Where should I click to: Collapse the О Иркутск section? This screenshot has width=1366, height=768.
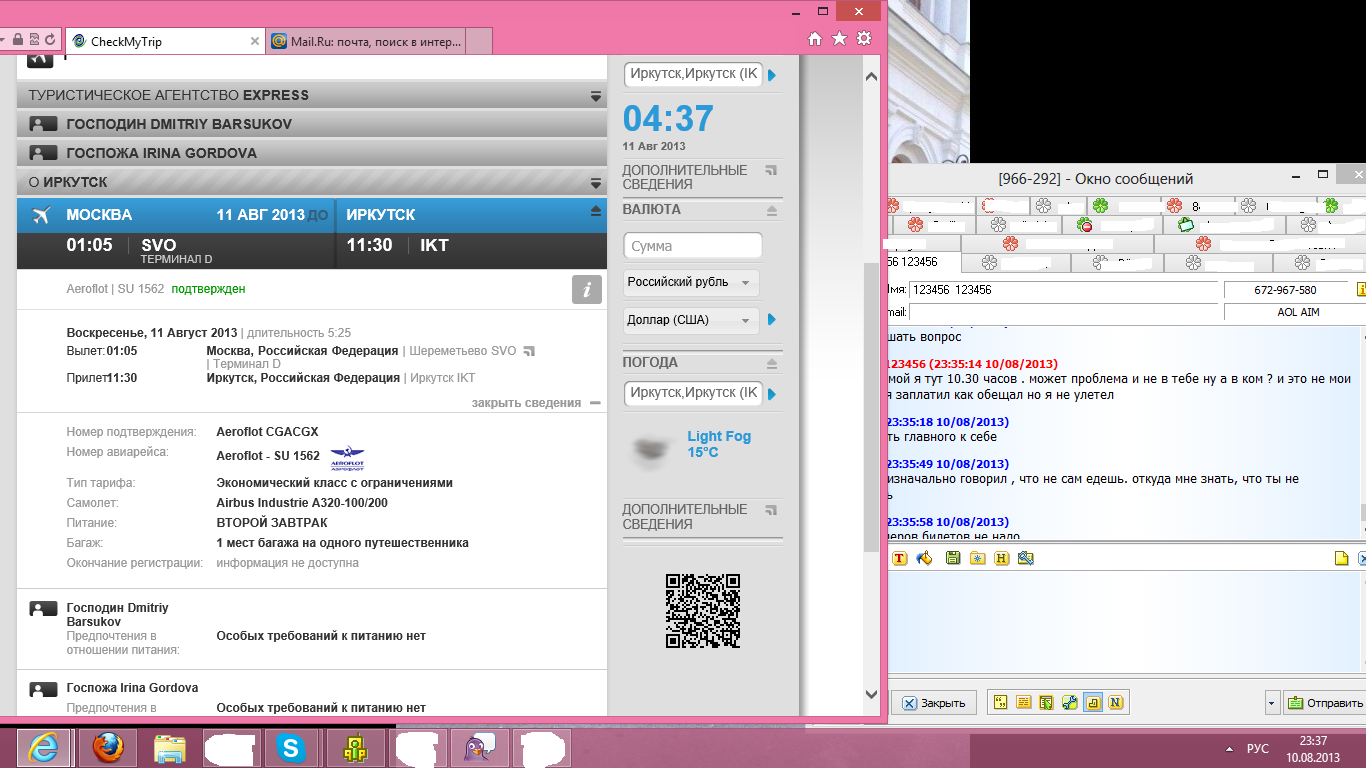tap(596, 183)
